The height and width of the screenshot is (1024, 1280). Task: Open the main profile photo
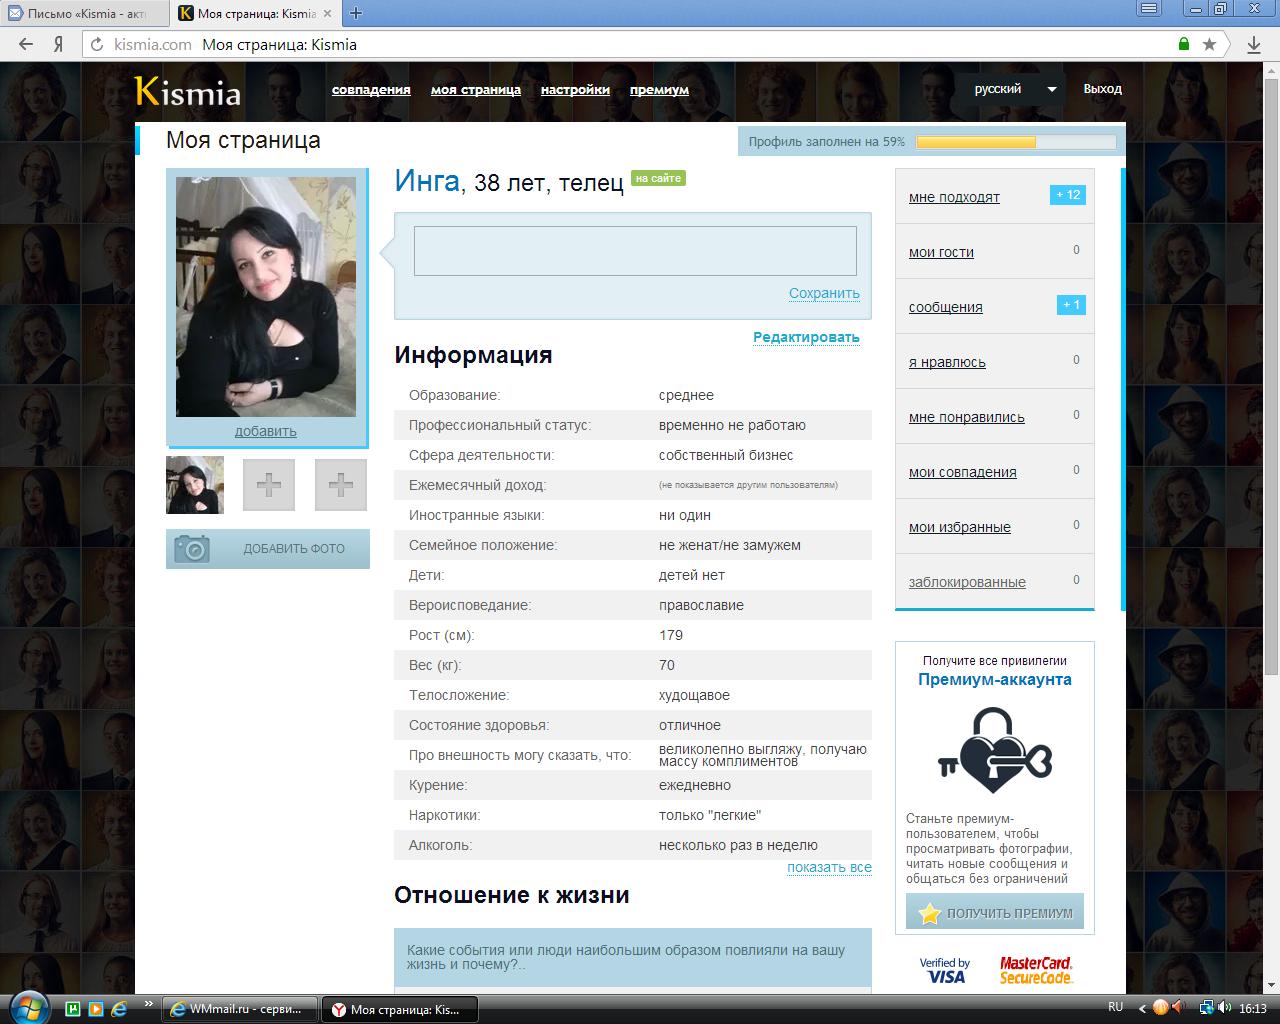click(x=266, y=297)
